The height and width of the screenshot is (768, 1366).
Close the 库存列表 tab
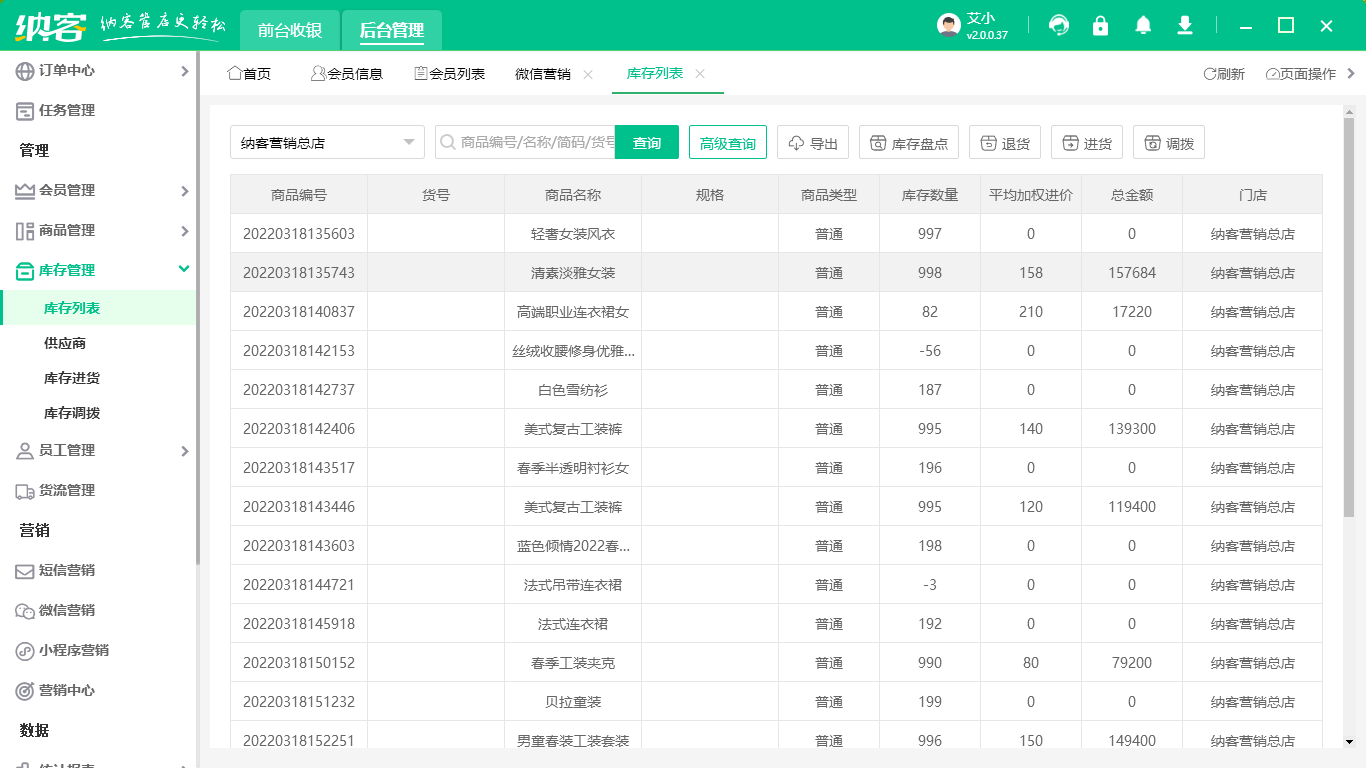[700, 74]
